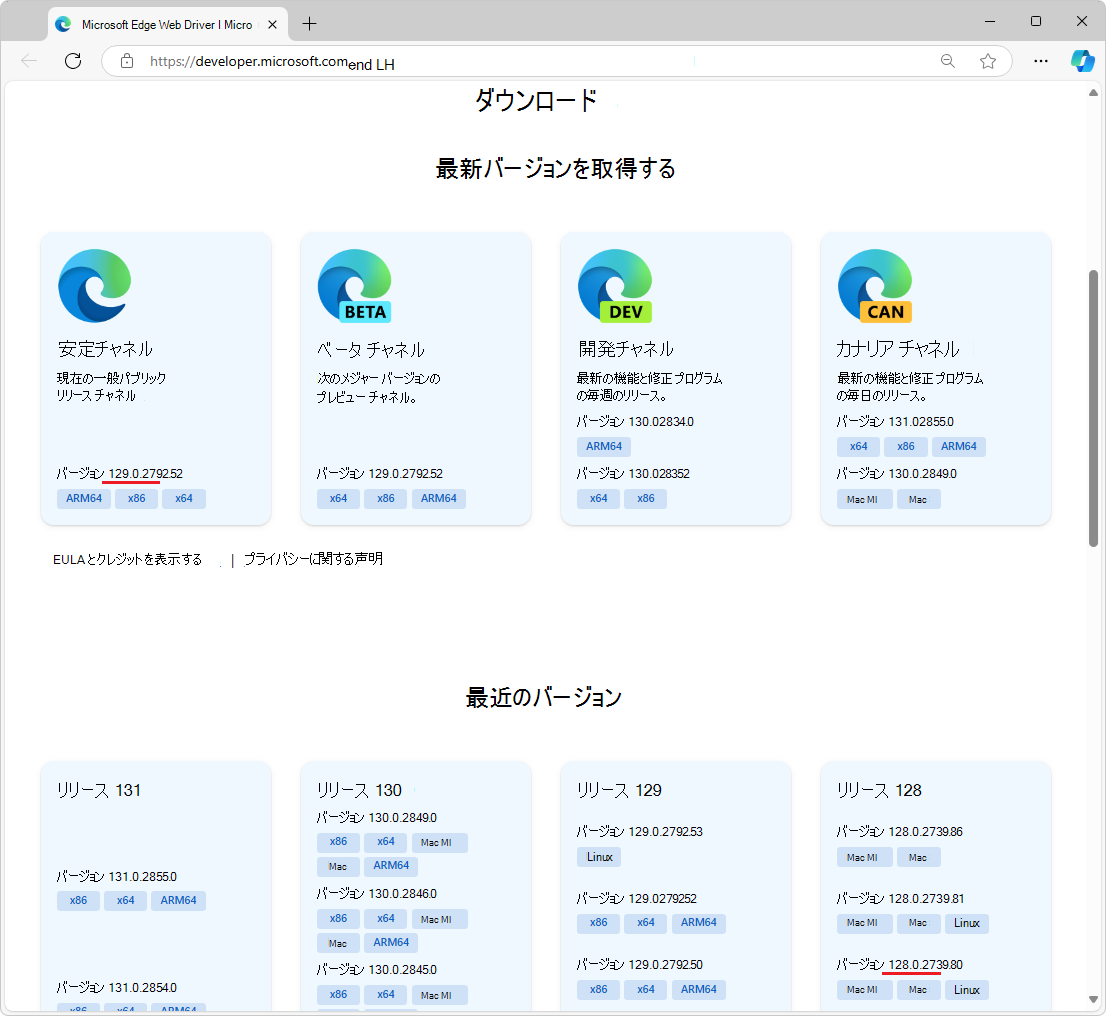Download x64 driver in Beta channel card
The height and width of the screenshot is (1016, 1106).
point(339,499)
